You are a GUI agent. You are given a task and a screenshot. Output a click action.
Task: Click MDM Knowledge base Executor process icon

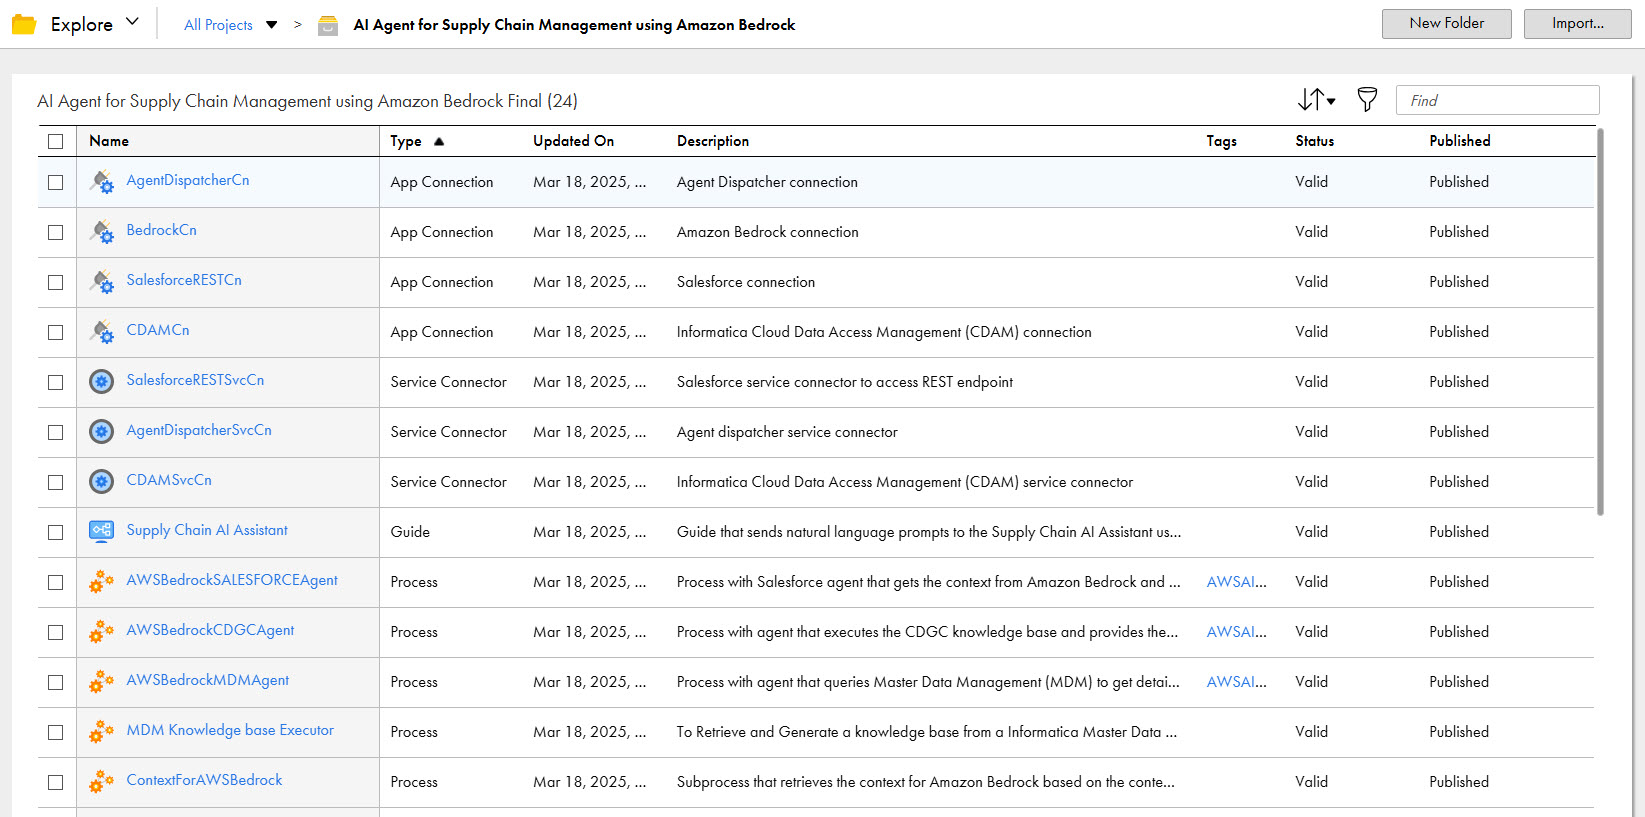(102, 732)
